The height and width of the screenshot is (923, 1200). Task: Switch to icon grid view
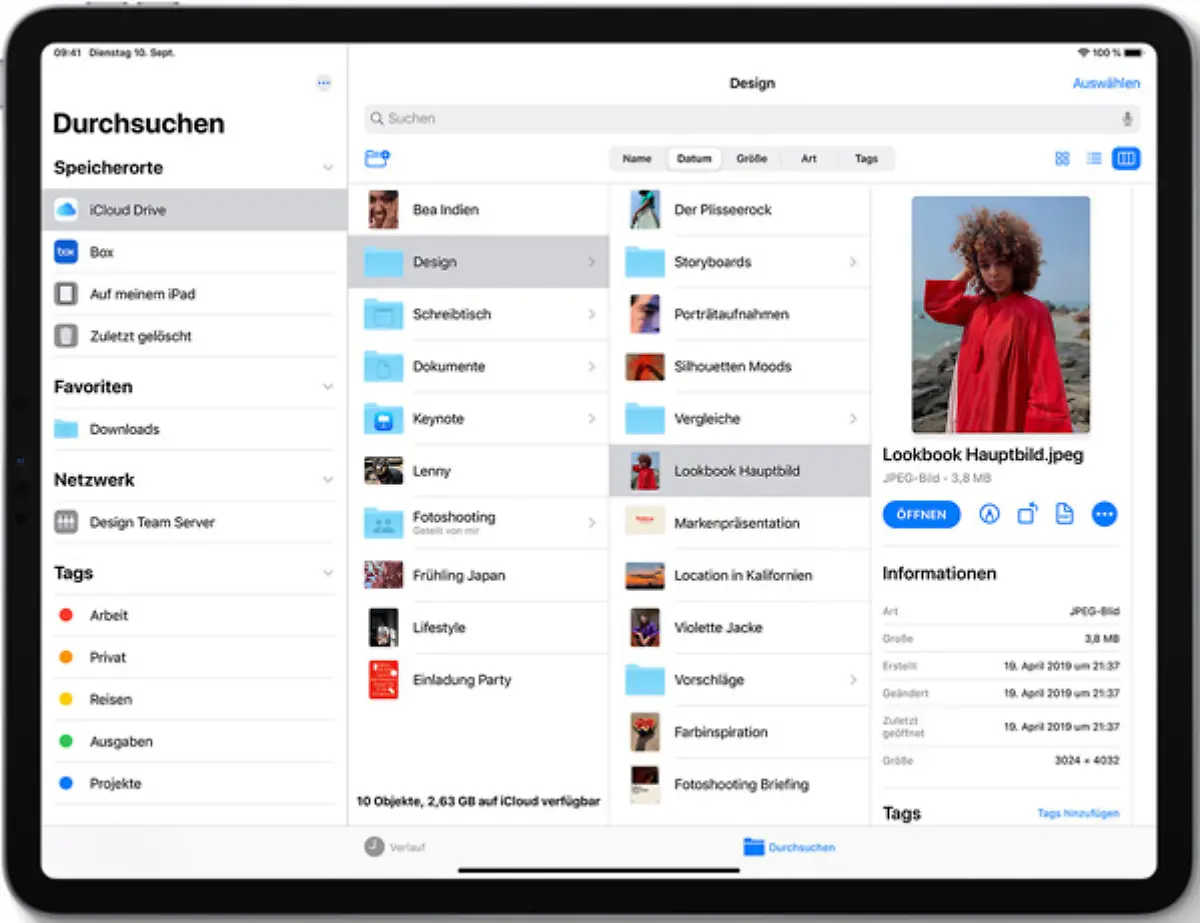tap(1062, 158)
